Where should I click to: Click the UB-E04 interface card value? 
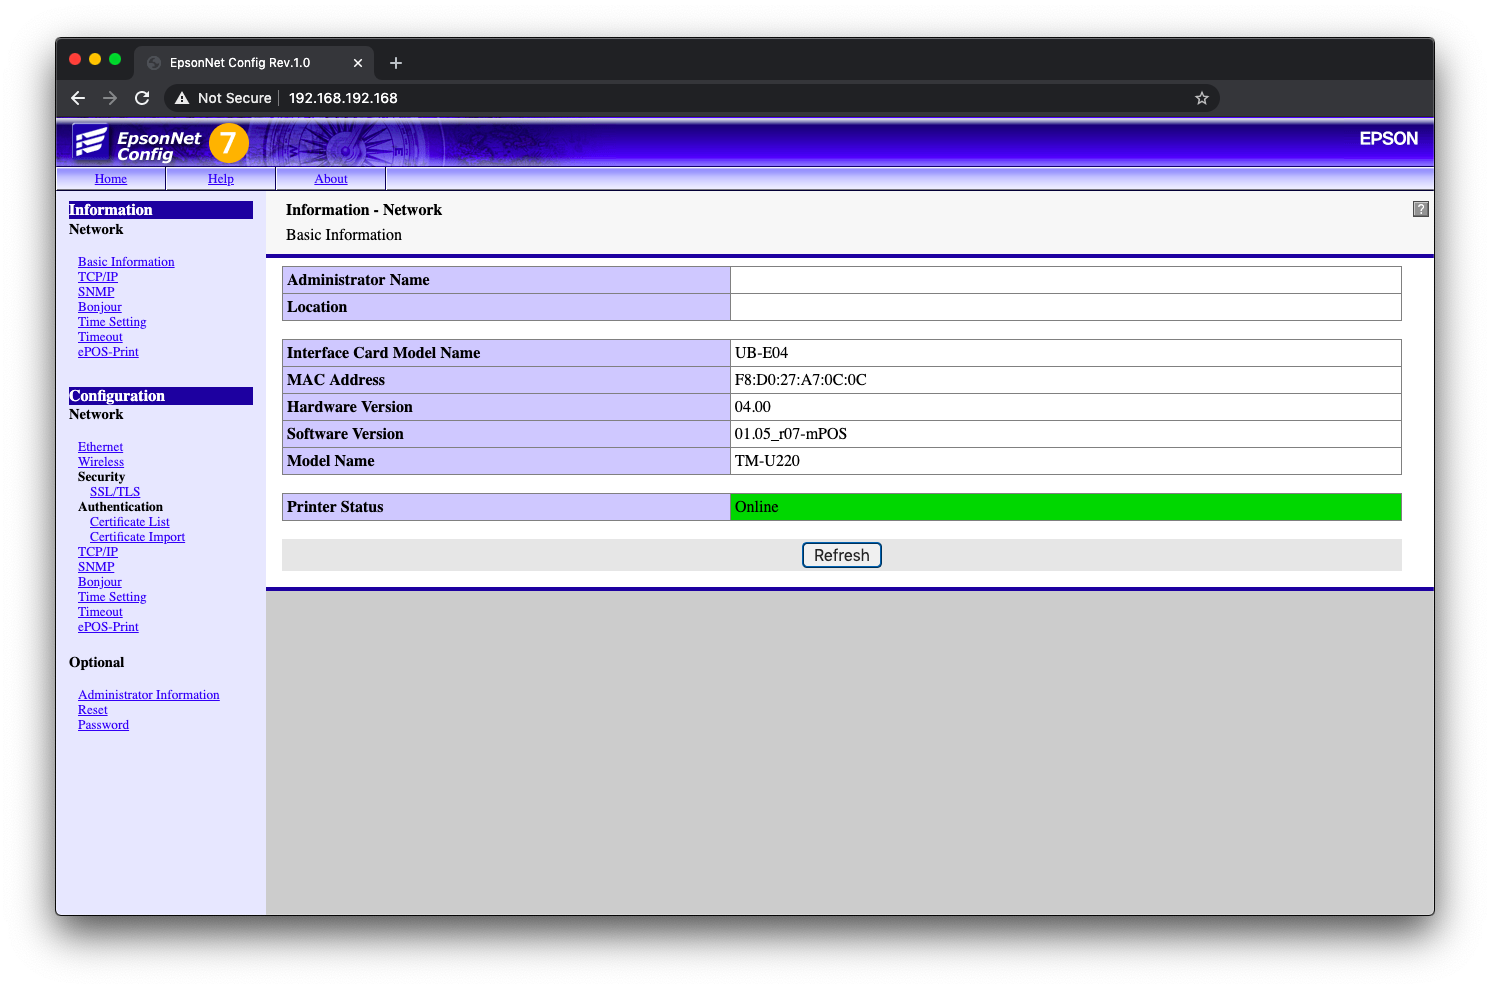point(761,353)
